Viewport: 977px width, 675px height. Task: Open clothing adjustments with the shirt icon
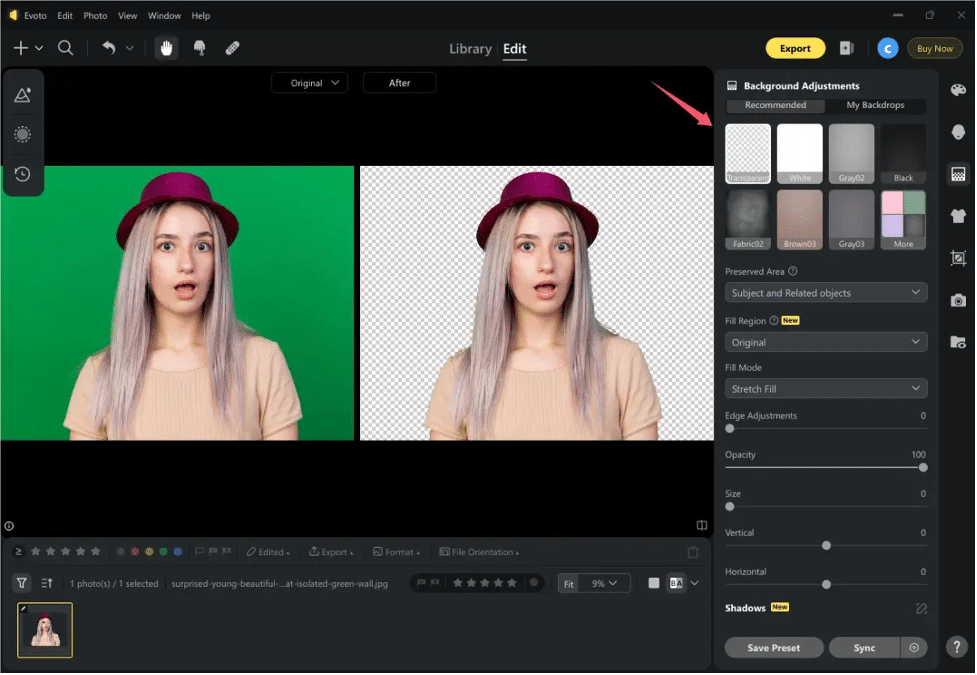coord(957,215)
